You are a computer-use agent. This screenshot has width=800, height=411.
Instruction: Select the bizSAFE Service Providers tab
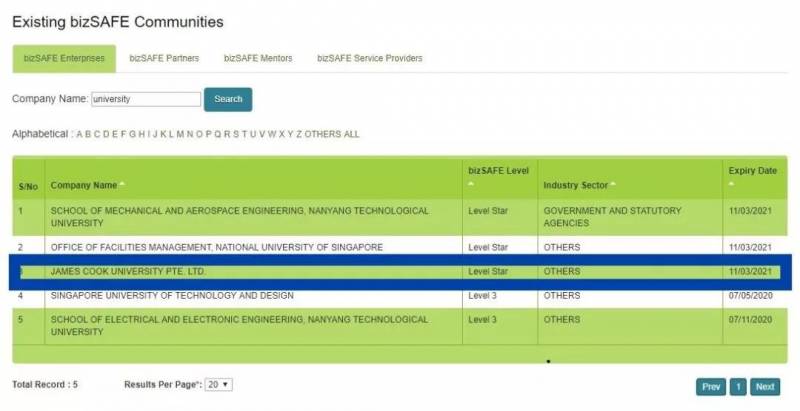[369, 58]
